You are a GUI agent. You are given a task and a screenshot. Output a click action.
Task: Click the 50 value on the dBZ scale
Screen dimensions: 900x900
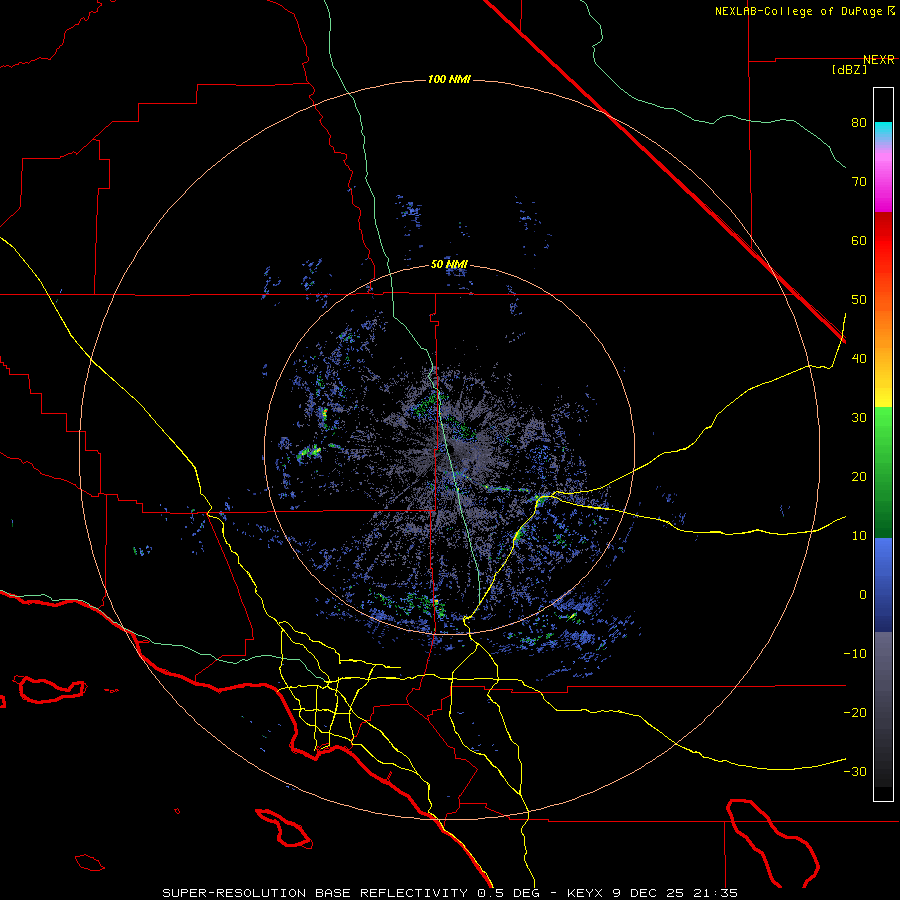pos(859,300)
